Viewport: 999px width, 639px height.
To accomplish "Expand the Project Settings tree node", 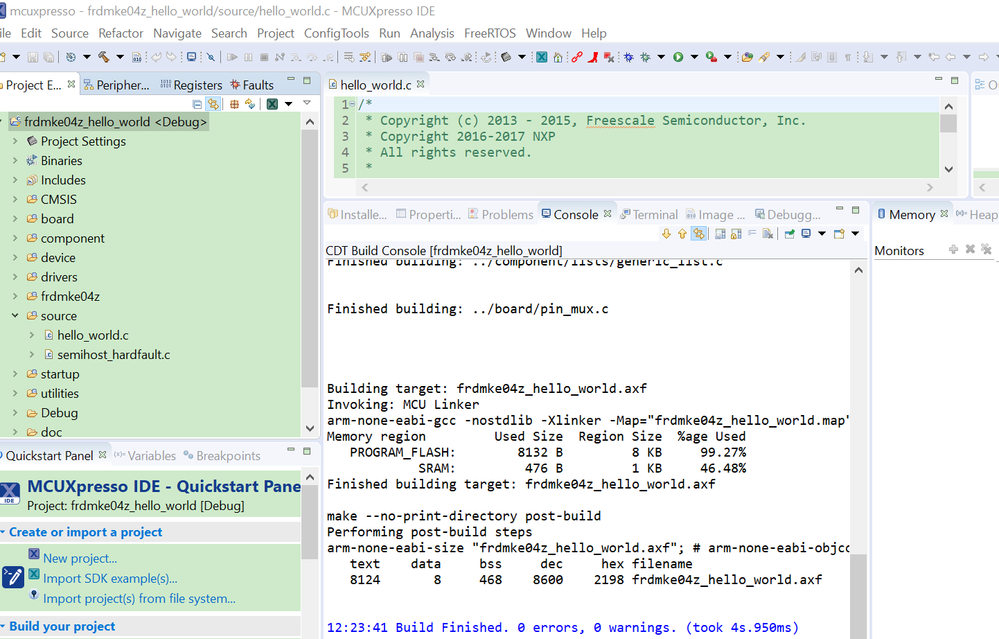I will [x=15, y=141].
